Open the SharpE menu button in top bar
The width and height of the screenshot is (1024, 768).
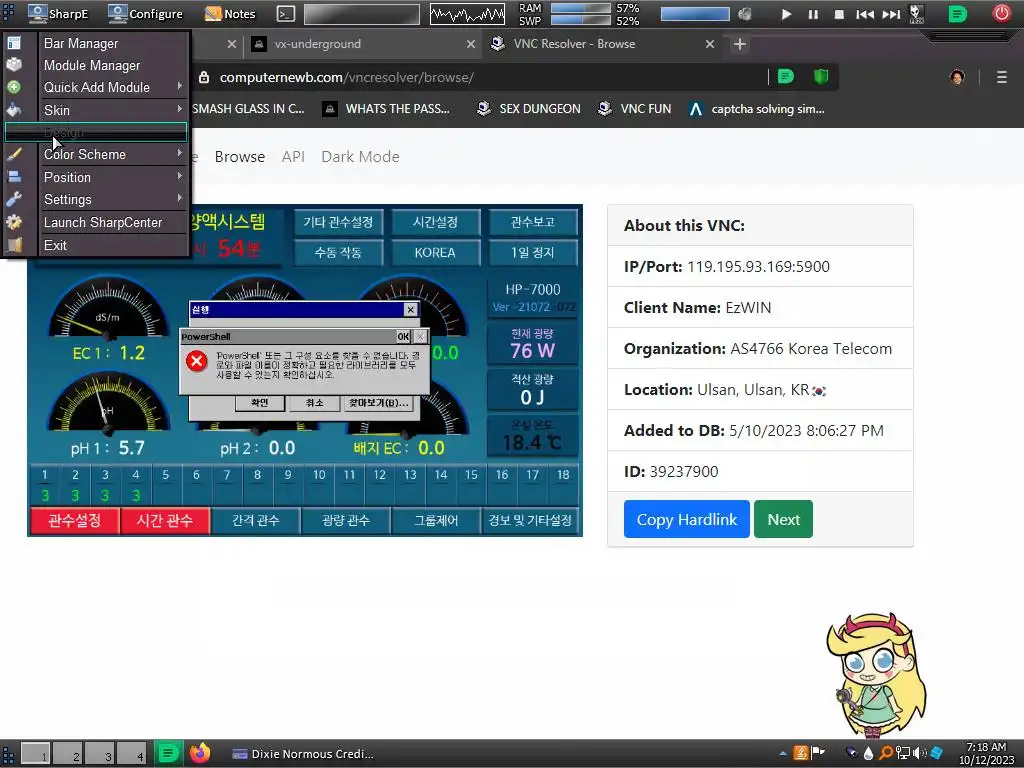(58, 13)
